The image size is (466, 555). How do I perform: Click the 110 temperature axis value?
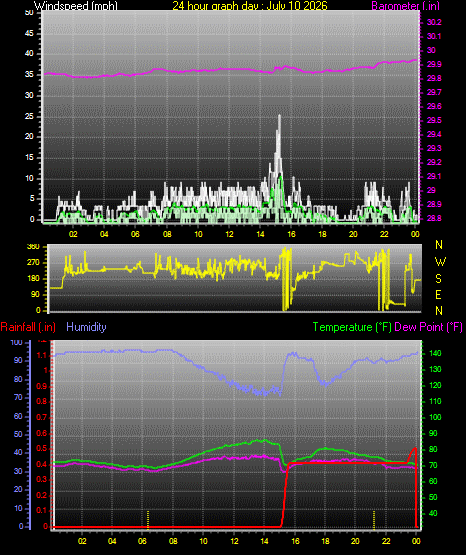point(435,401)
